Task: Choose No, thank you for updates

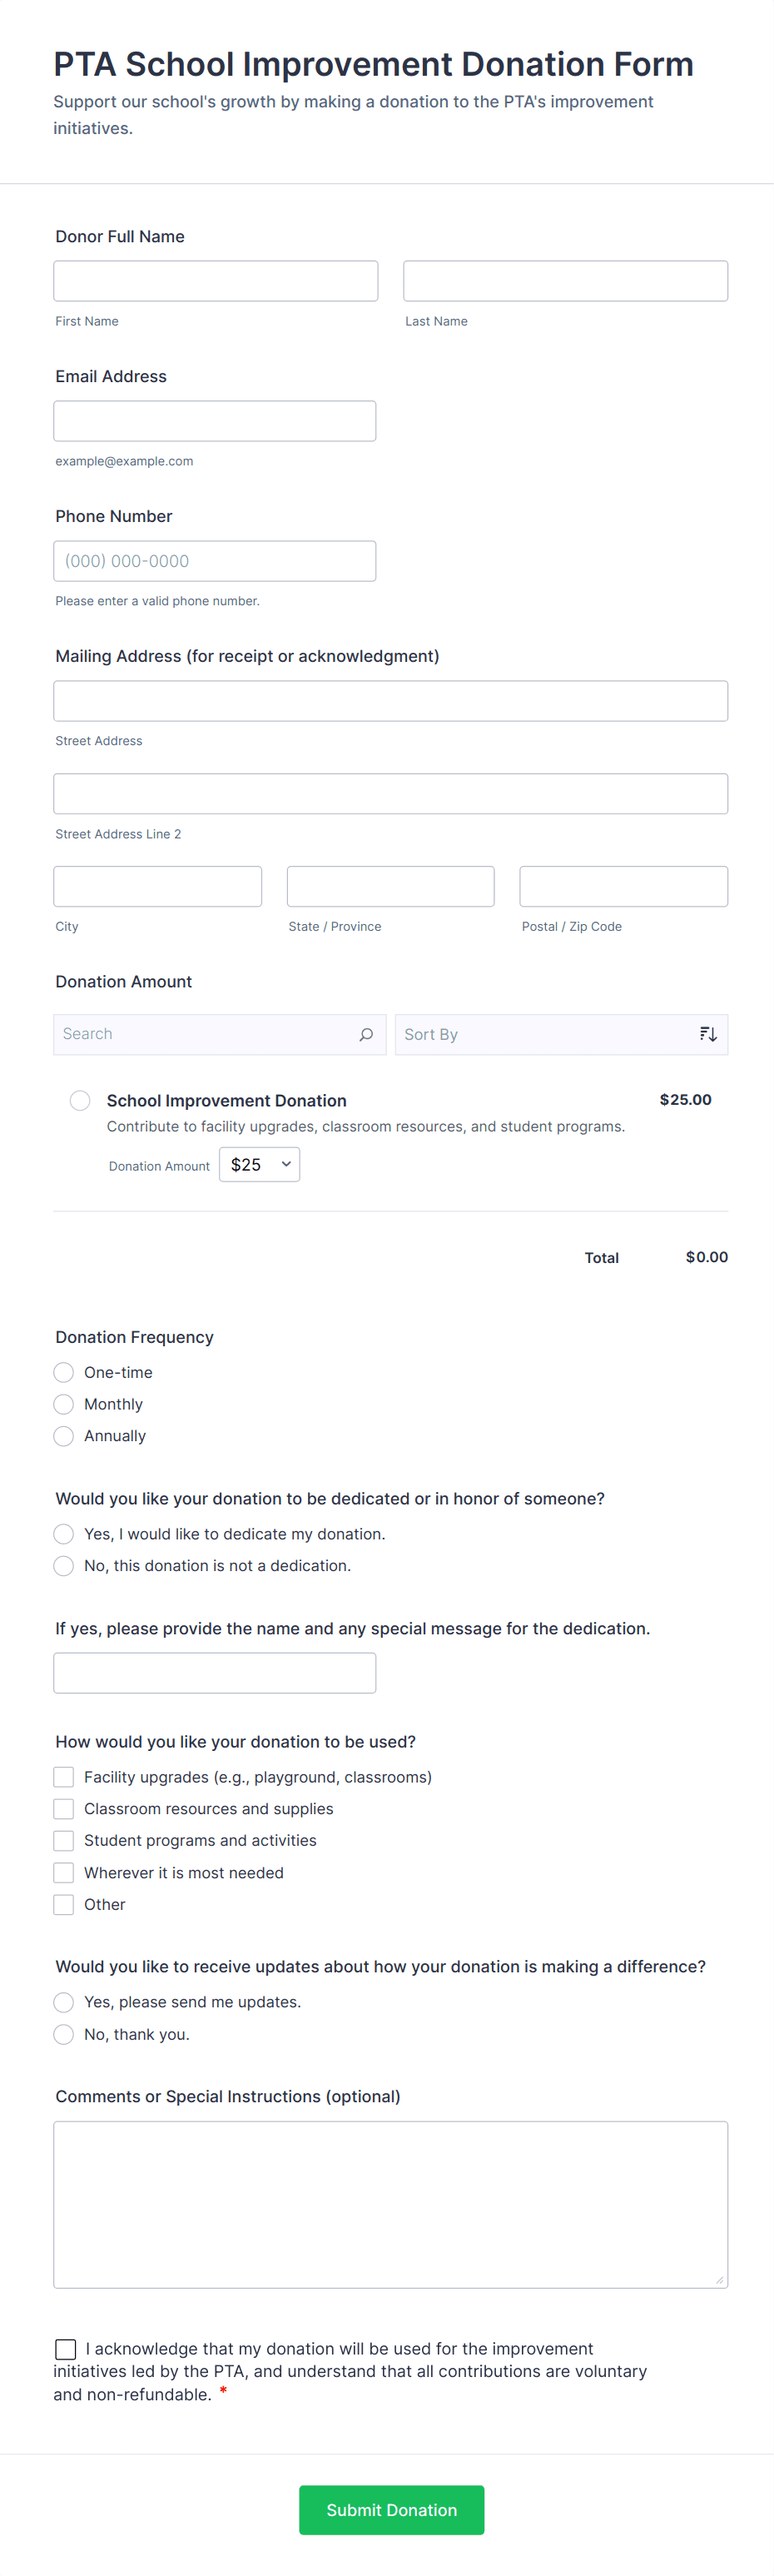Action: point(64,2034)
